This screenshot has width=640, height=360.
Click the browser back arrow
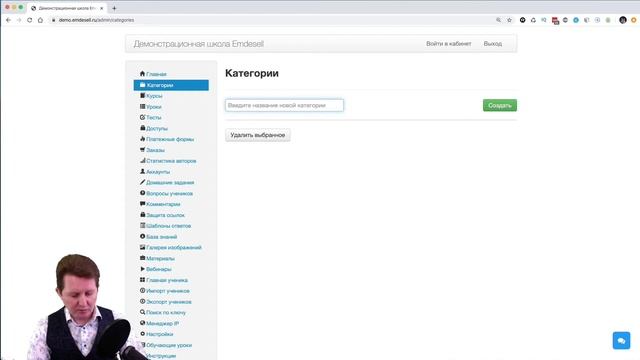coord(9,20)
